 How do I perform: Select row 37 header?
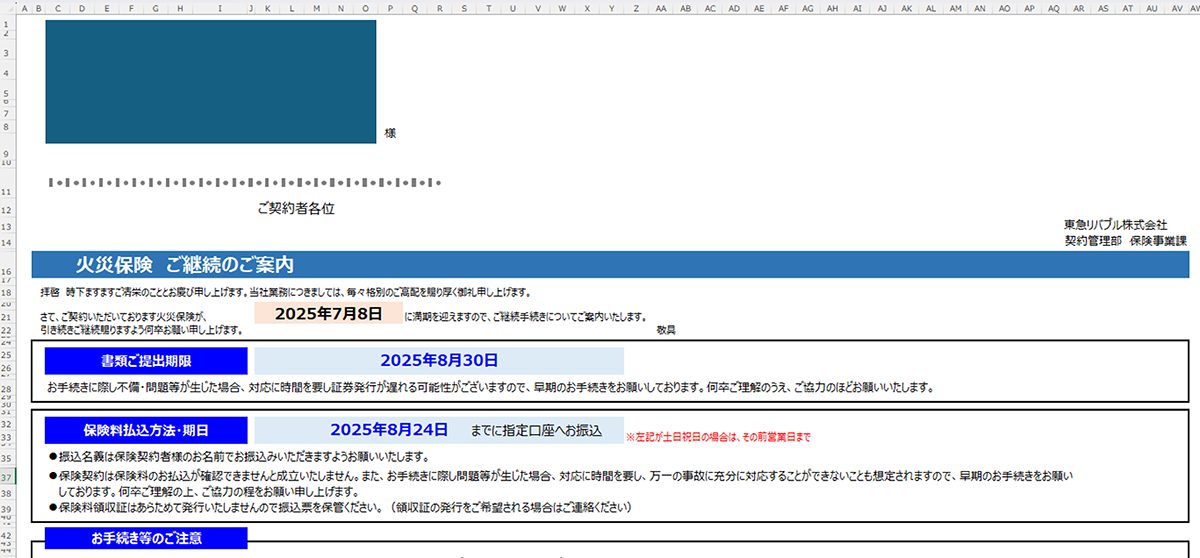[8, 478]
